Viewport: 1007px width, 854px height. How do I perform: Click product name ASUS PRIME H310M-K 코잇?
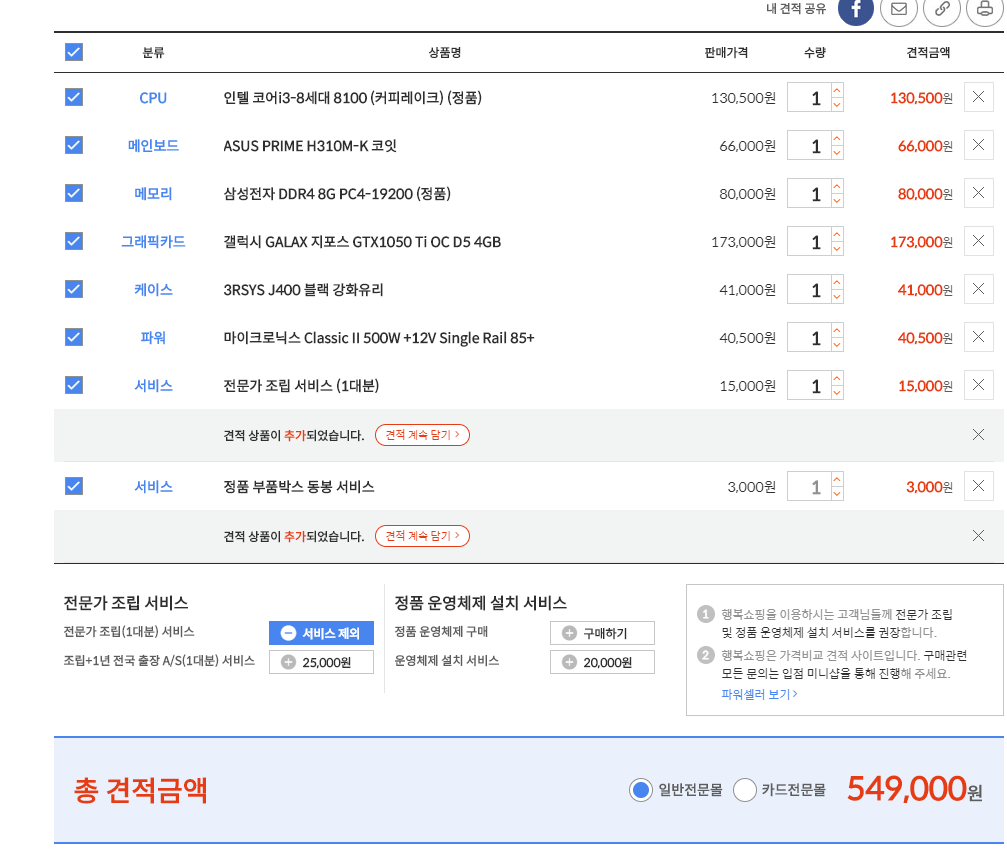pyautogui.click(x=310, y=146)
